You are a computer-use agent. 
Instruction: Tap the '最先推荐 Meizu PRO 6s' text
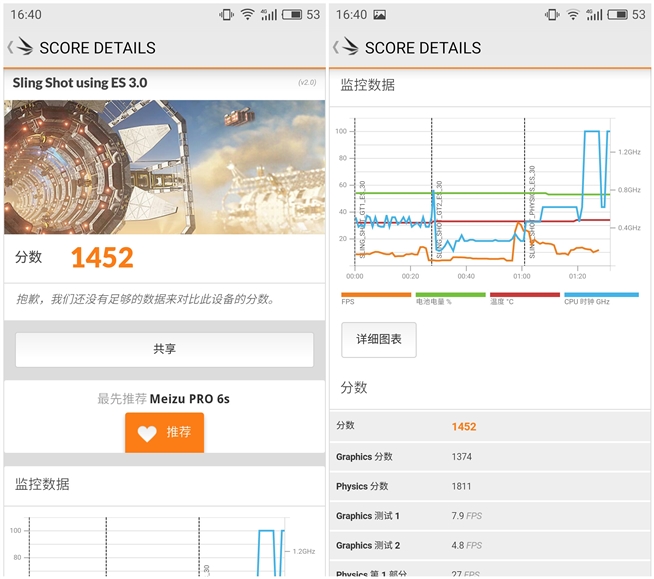tap(164, 399)
